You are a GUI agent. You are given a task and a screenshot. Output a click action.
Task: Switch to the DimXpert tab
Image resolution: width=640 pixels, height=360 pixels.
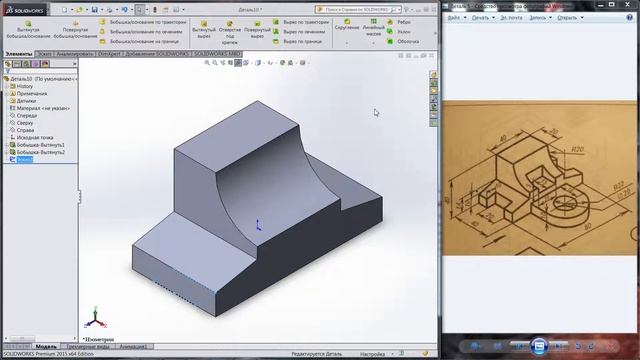click(x=109, y=54)
